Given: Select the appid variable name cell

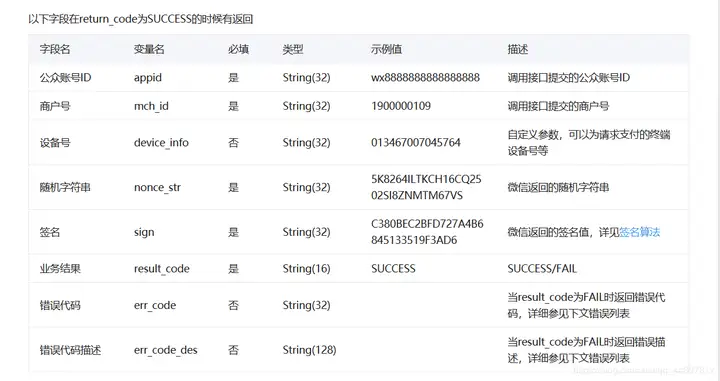Looking at the screenshot, I should tap(148, 78).
